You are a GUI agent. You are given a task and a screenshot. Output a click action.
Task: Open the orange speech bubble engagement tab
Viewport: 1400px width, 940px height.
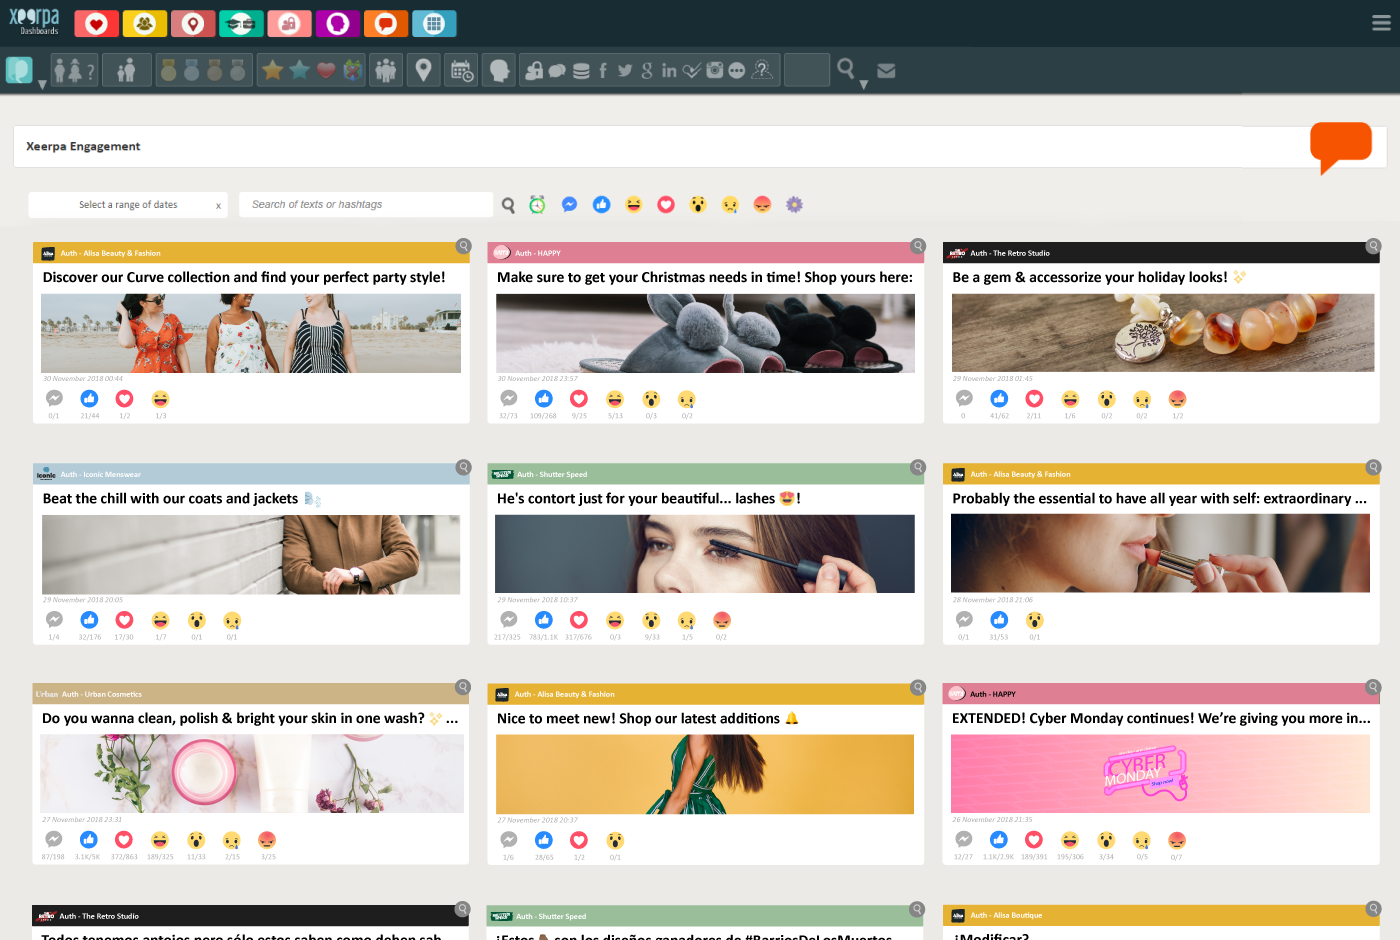click(386, 23)
